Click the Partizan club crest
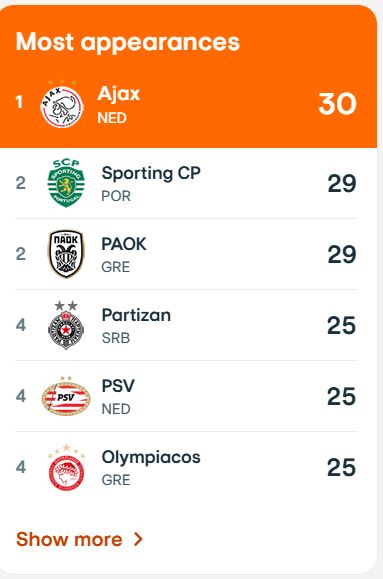 pos(66,325)
